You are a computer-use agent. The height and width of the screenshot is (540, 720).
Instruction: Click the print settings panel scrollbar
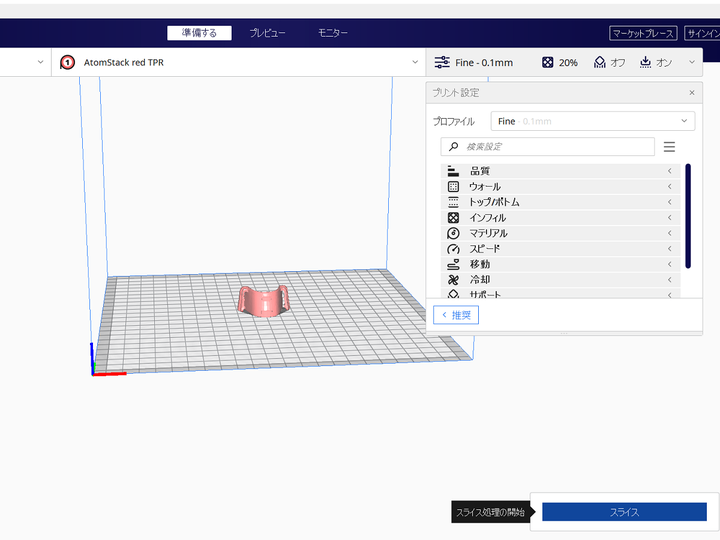pos(688,216)
